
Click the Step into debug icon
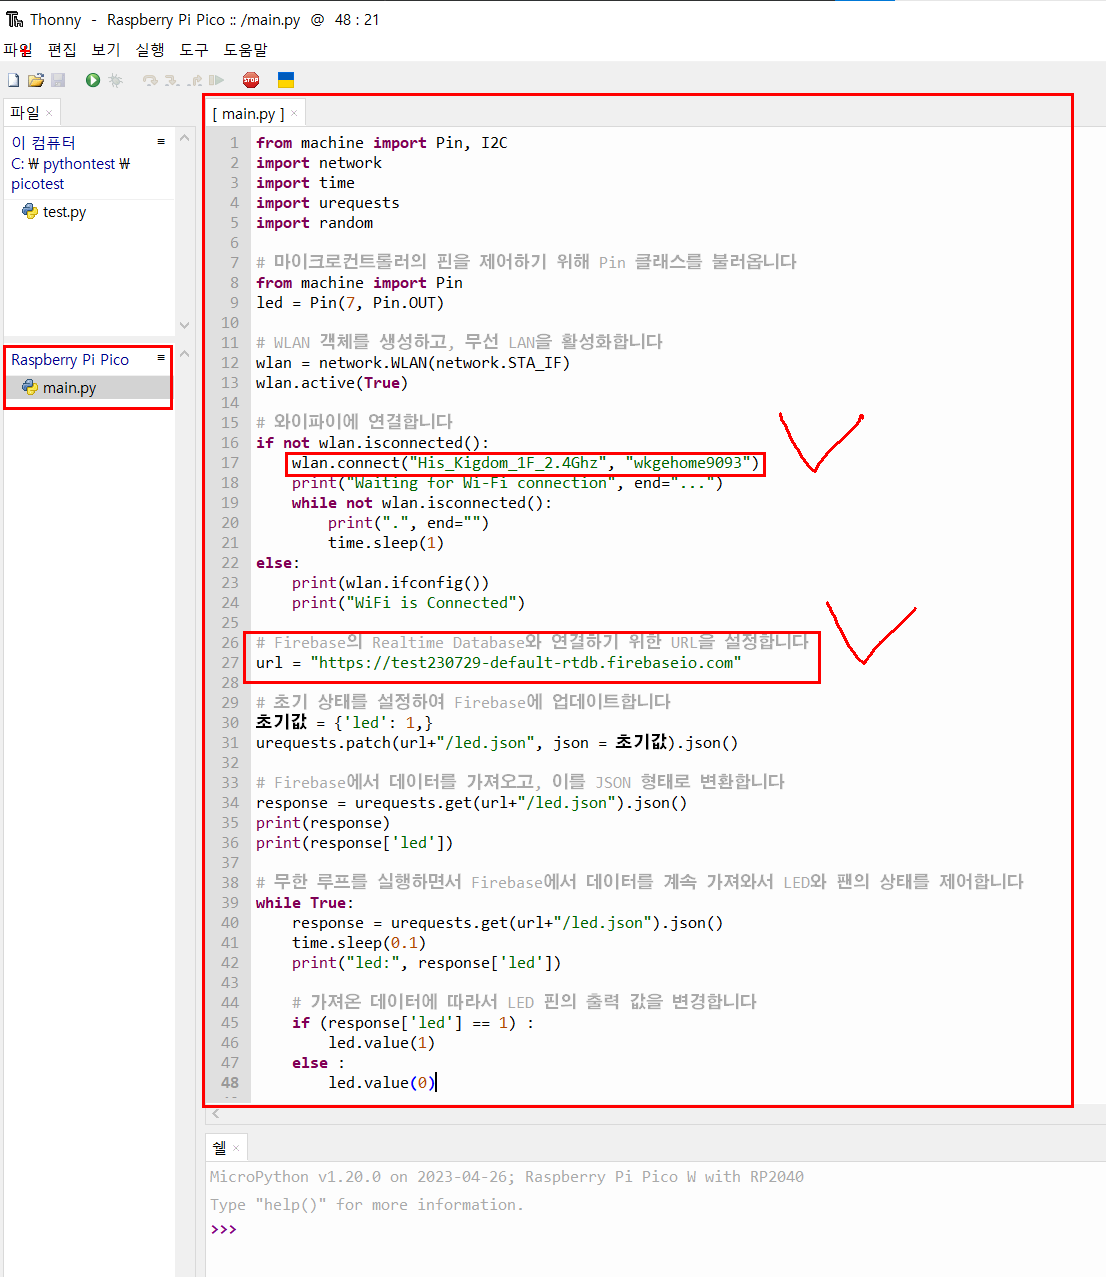click(172, 80)
